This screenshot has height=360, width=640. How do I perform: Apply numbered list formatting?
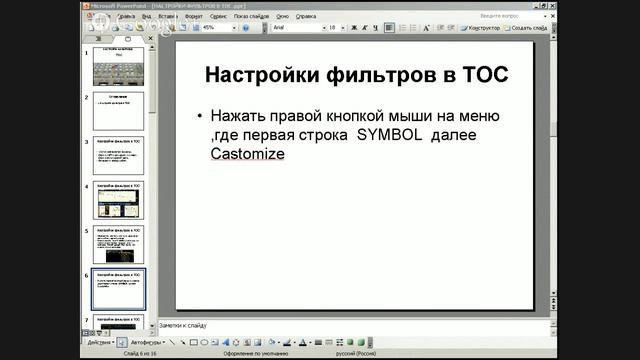click(x=402, y=28)
